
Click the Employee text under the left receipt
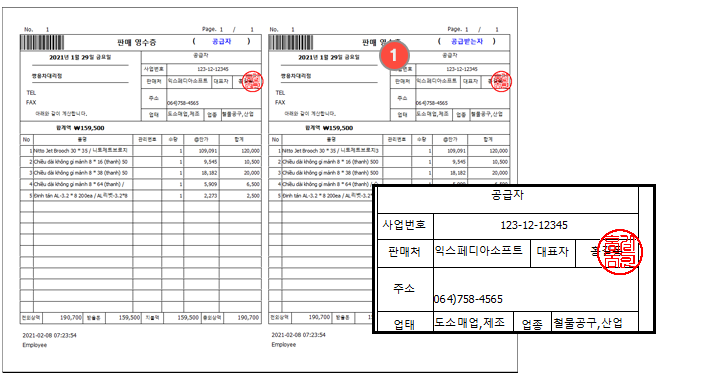[x=35, y=345]
